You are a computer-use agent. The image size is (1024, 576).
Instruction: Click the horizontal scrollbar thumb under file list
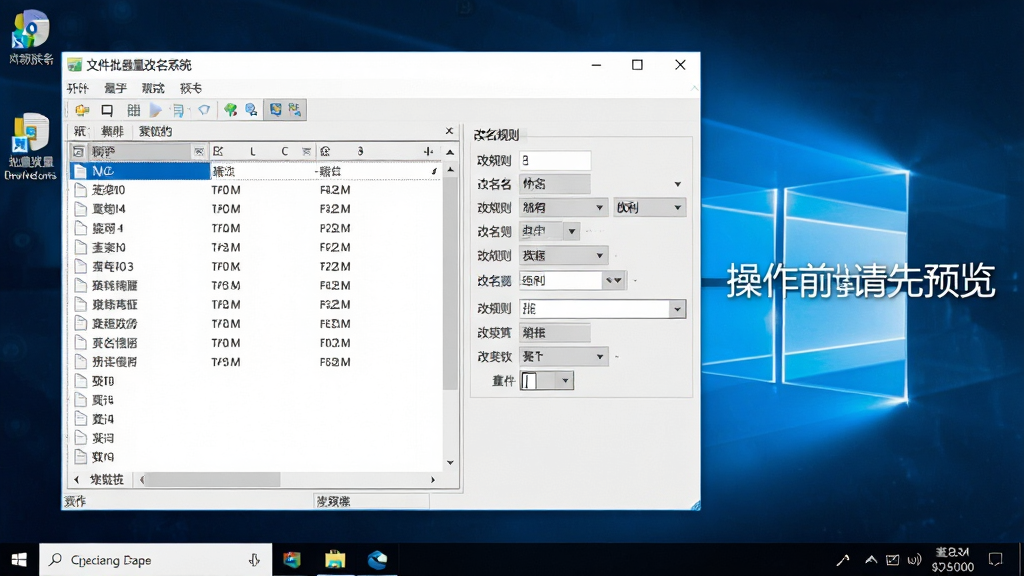pos(213,479)
